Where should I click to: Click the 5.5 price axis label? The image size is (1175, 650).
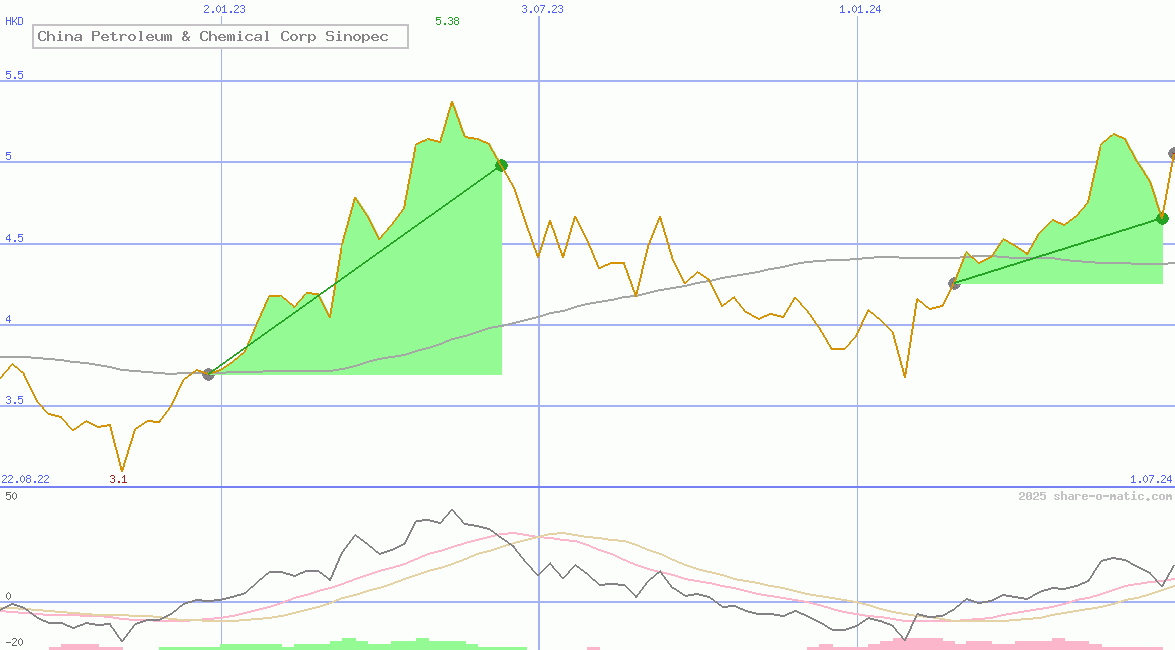(x=14, y=75)
